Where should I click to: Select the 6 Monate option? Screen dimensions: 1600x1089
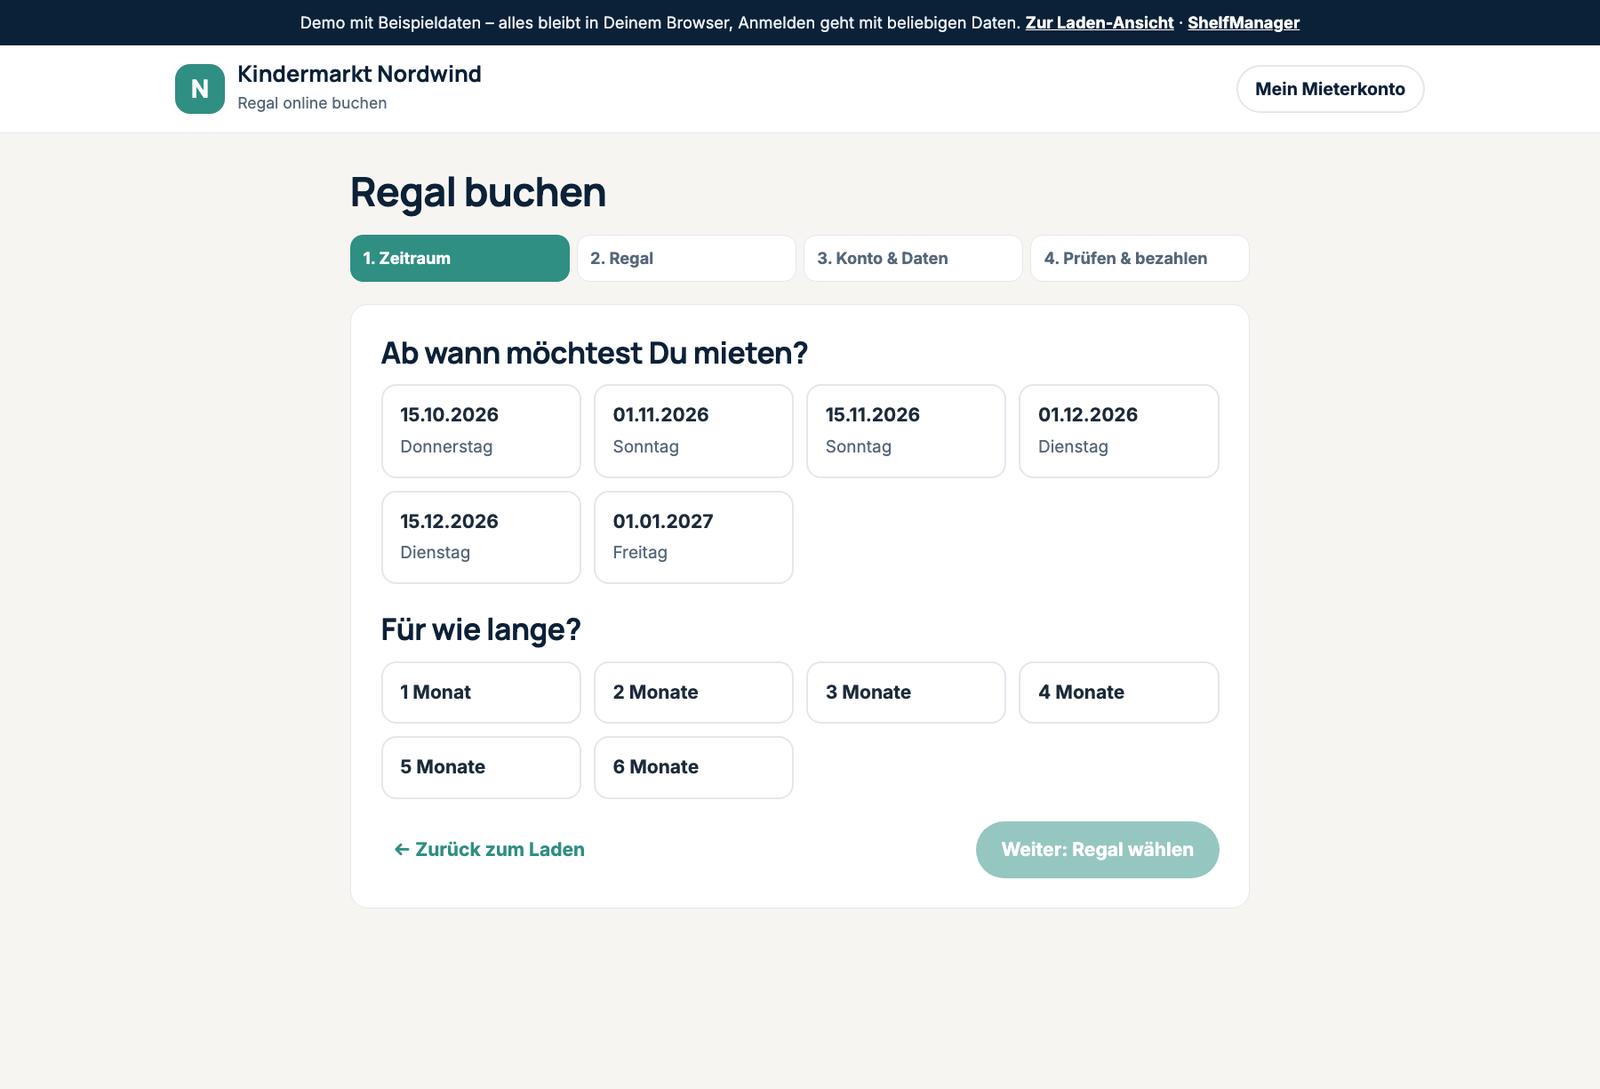(x=694, y=767)
